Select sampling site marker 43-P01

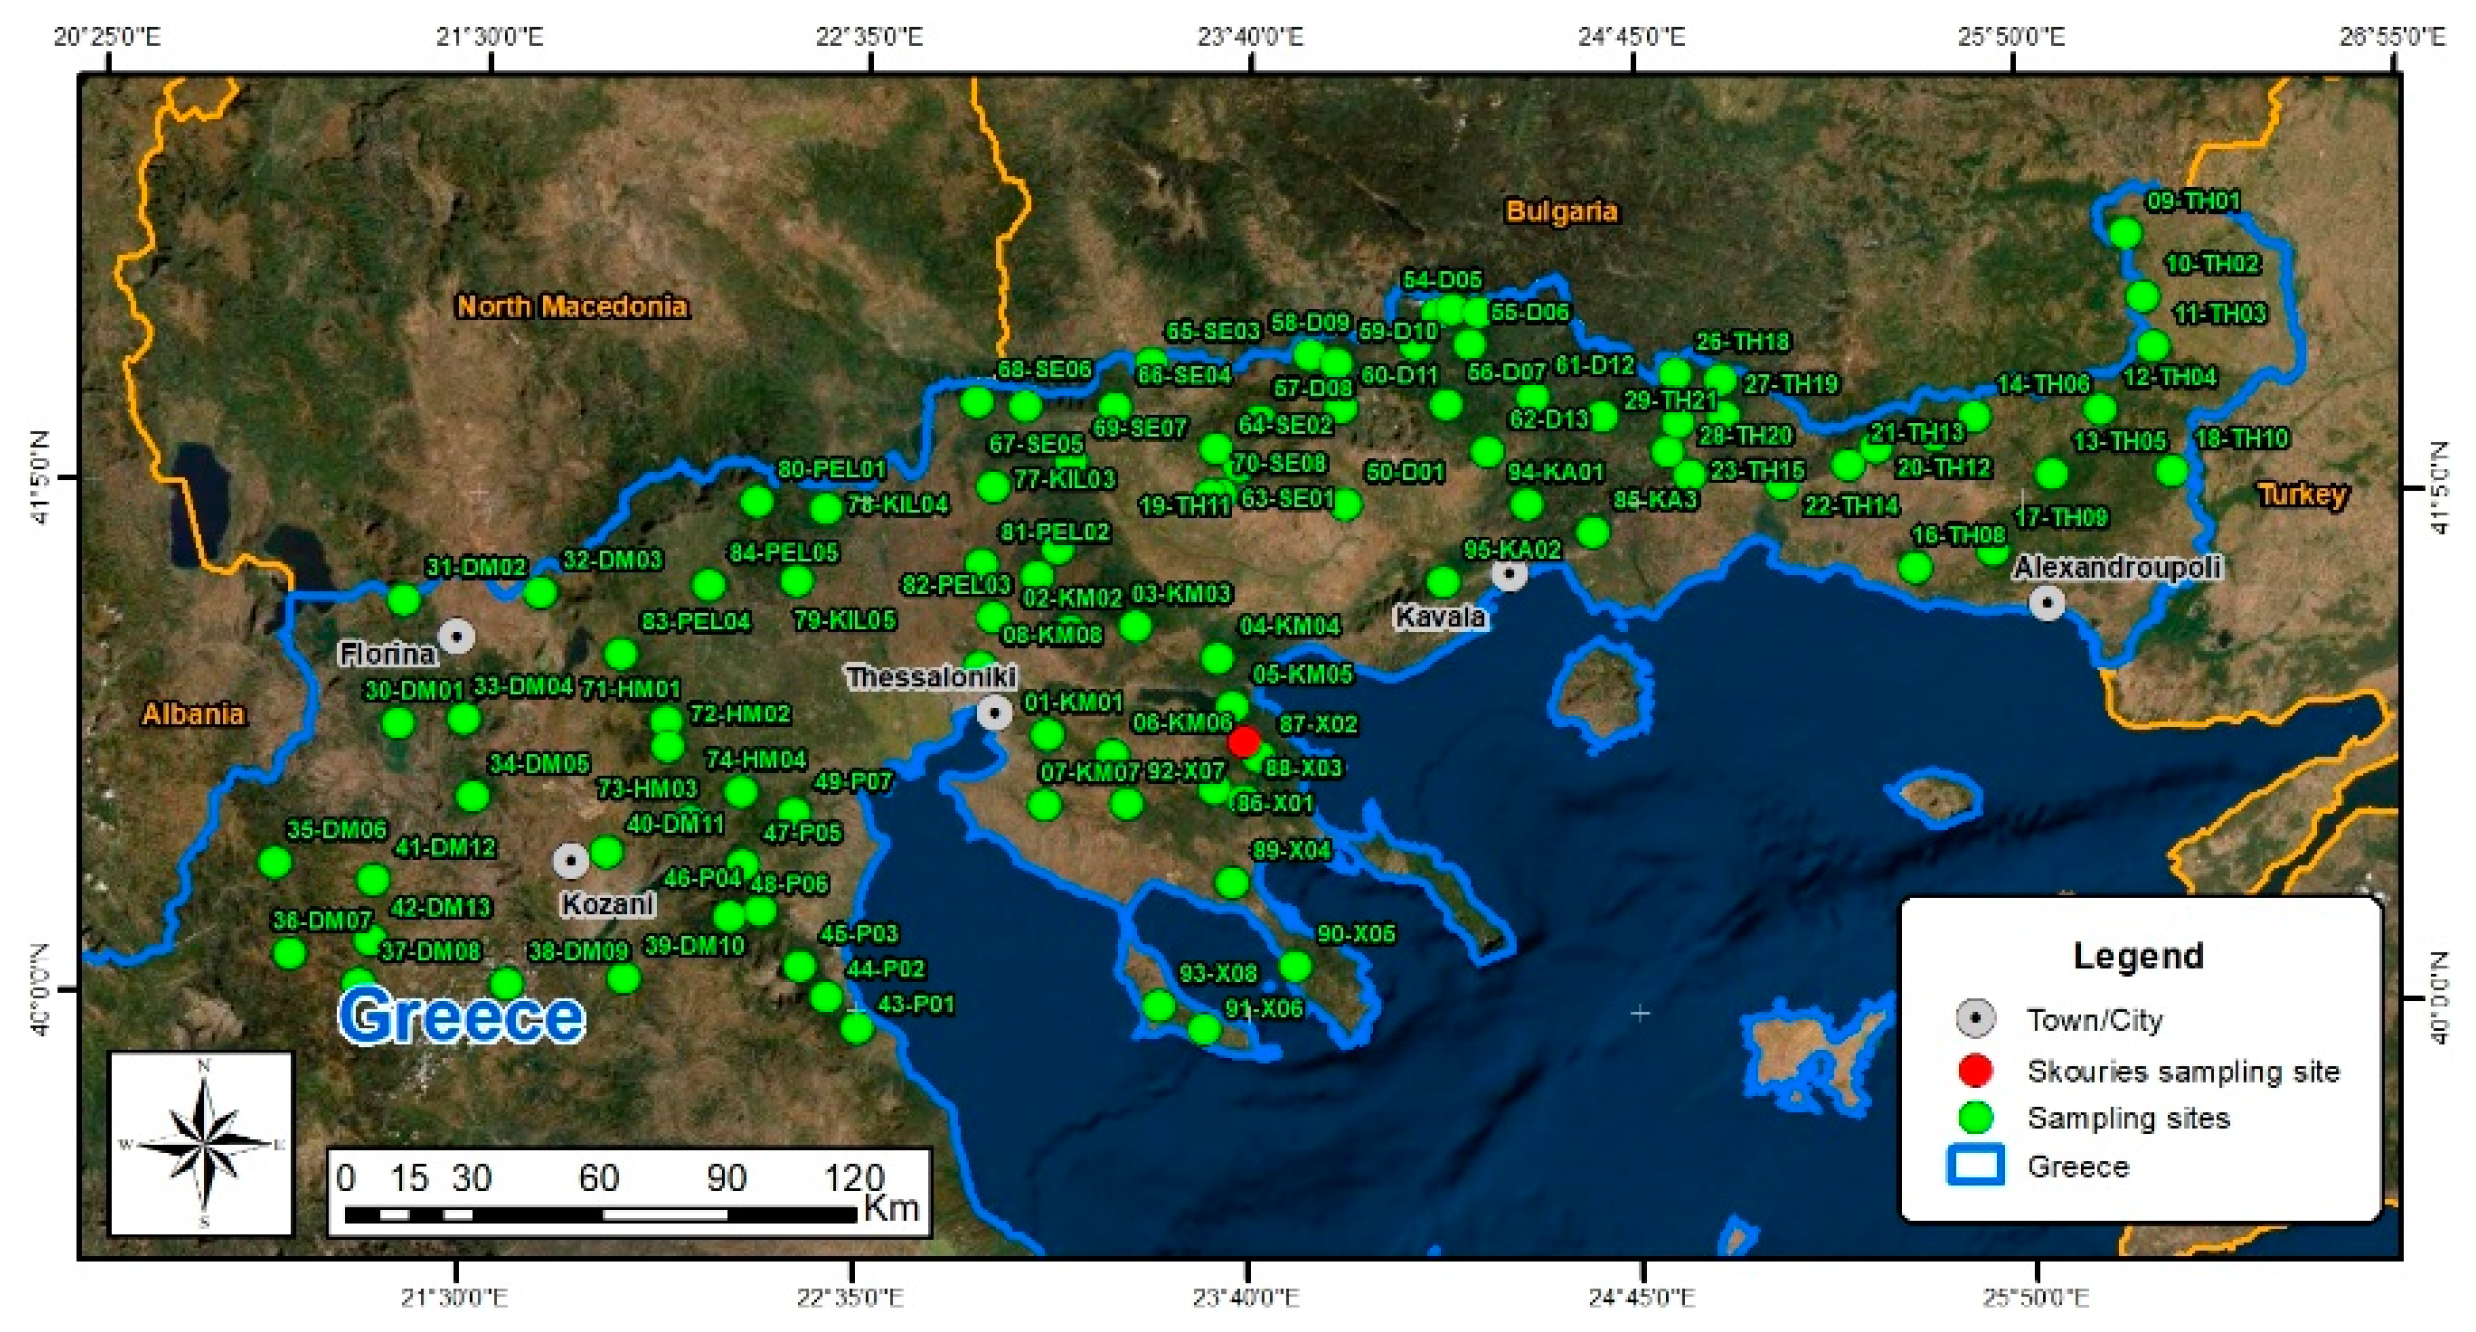857,1027
